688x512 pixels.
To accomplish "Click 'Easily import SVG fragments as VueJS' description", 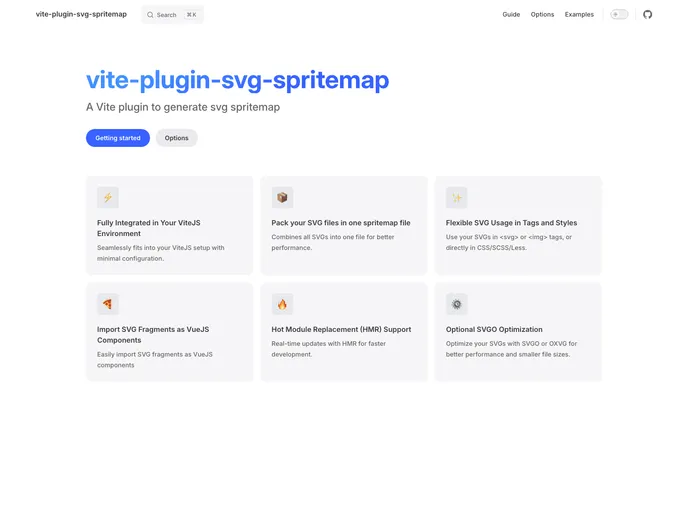I will [155, 360].
